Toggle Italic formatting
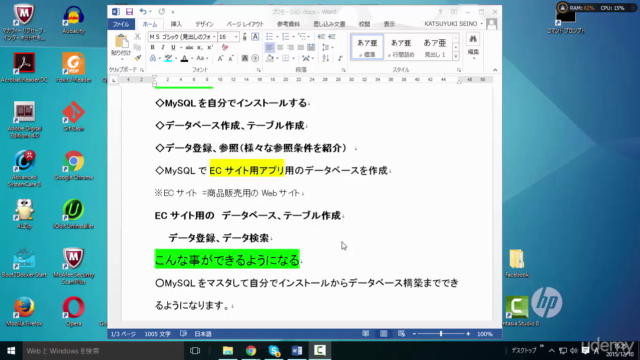Viewport: 640px width, 360px height. pyautogui.click(x=162, y=47)
